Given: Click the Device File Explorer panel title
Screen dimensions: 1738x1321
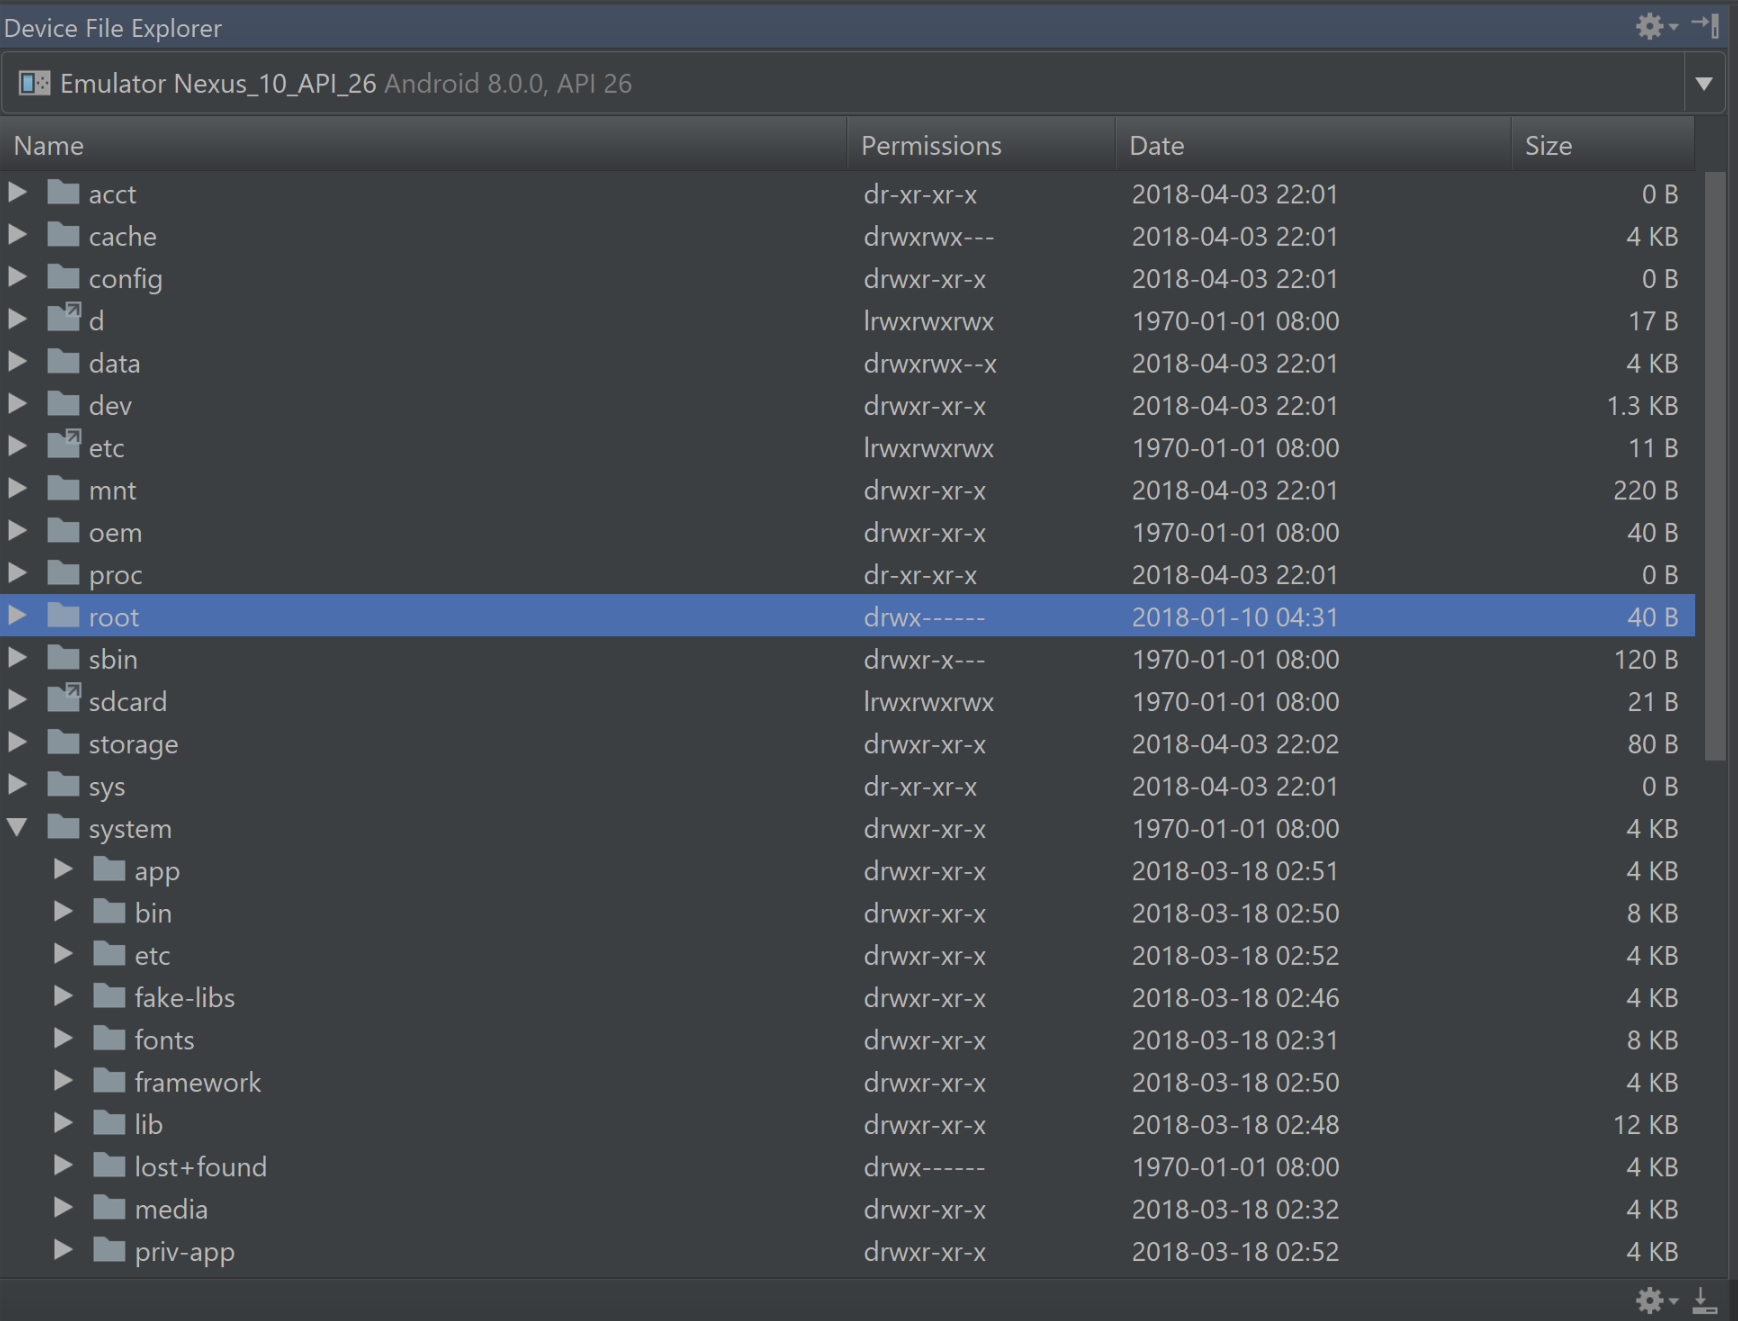Looking at the screenshot, I should click(x=113, y=27).
